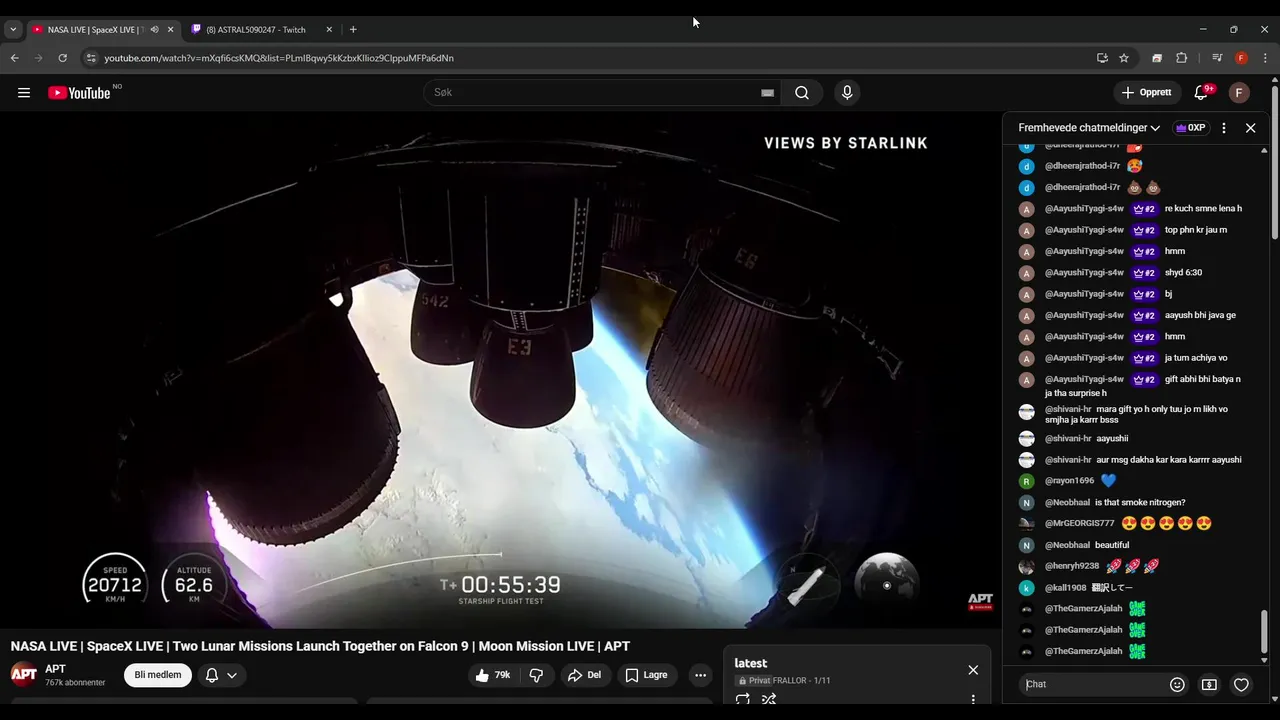Open latest playlist three-dot menu
The width and height of the screenshot is (1280, 720).
pos(973,699)
